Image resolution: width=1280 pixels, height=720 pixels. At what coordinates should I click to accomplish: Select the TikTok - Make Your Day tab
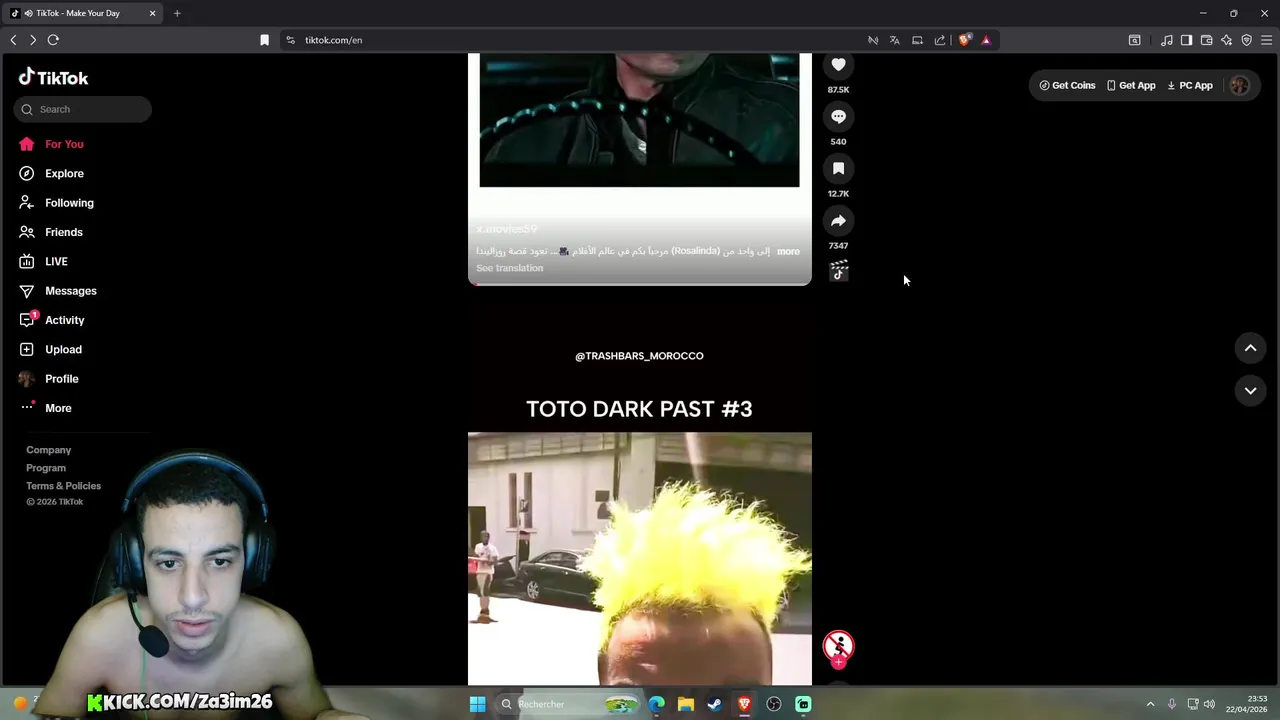(84, 13)
